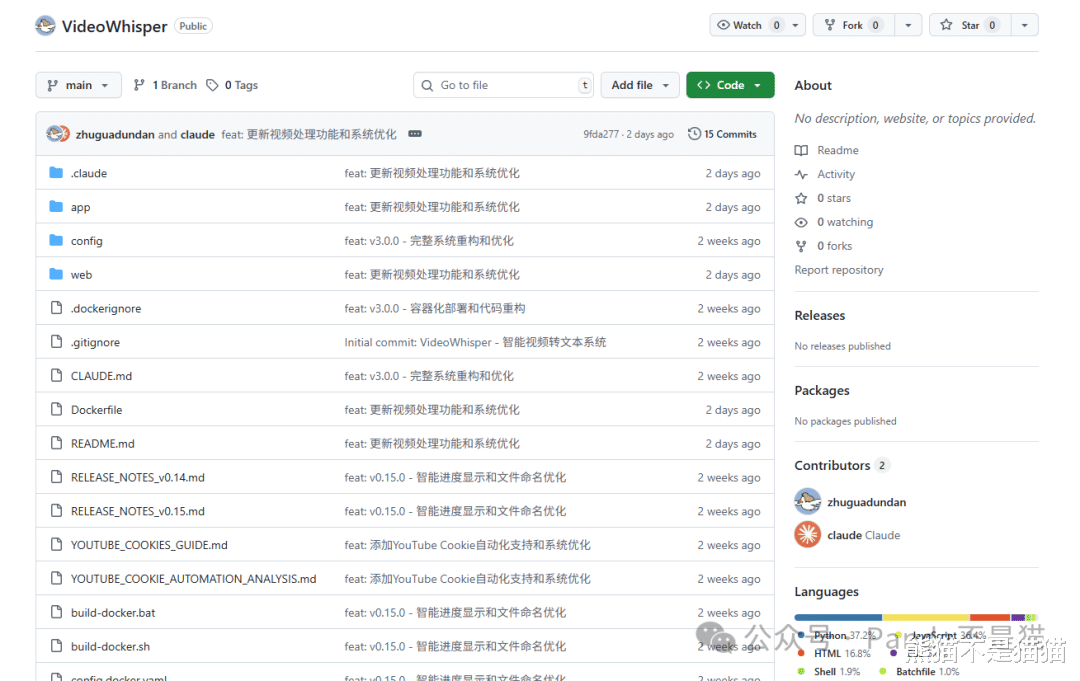Click the Activity pulse icon
Viewport: 1080px width, 681px height.
pyautogui.click(x=801, y=174)
